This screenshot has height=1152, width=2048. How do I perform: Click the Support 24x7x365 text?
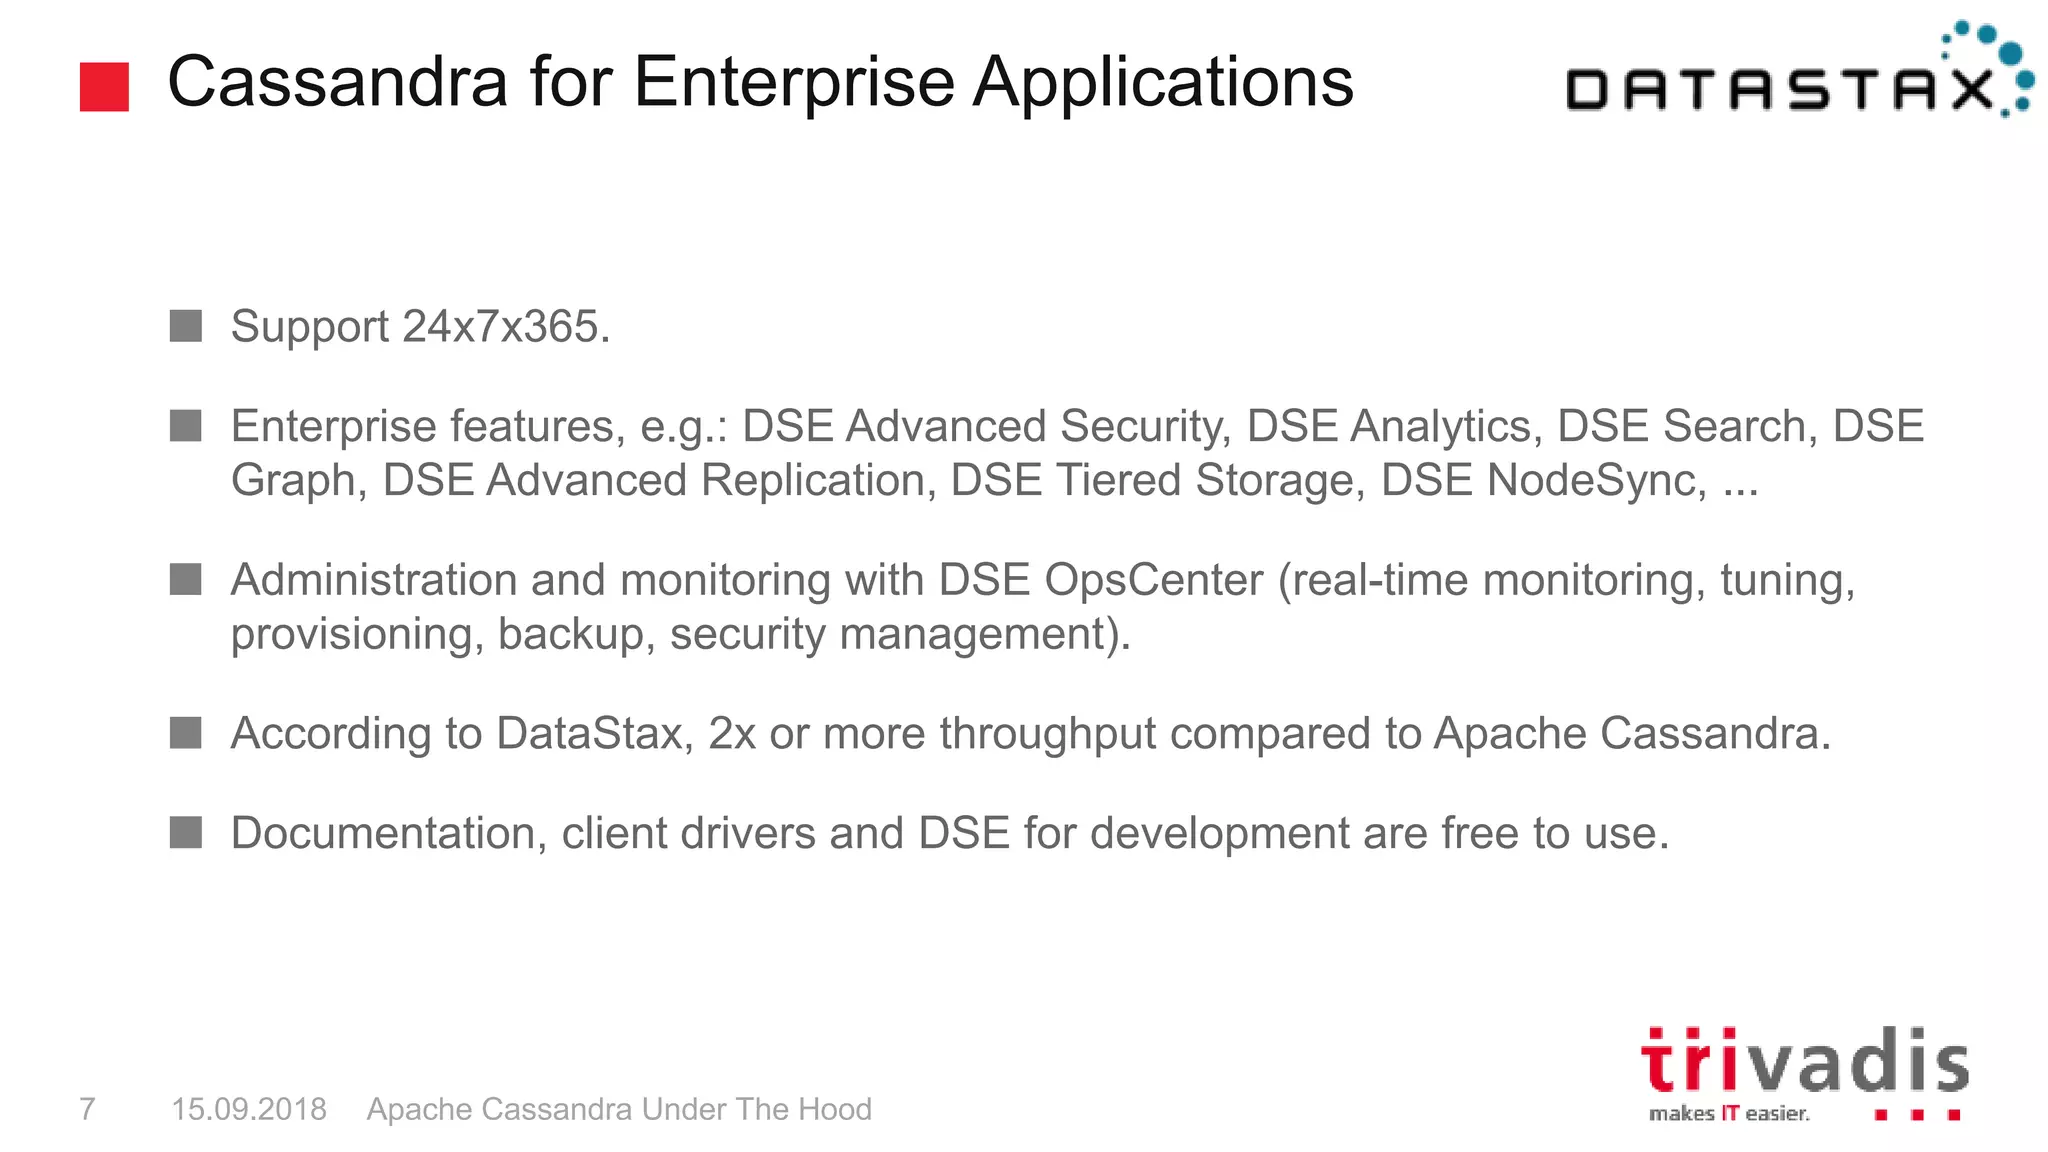click(421, 327)
